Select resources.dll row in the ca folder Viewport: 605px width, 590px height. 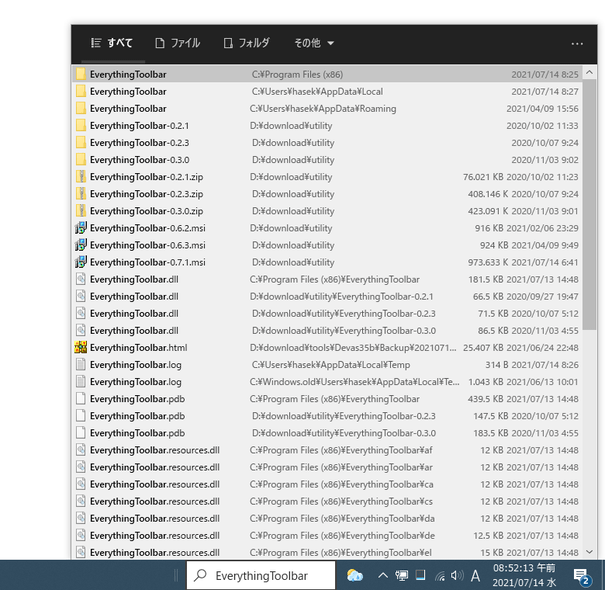[x=327, y=484]
